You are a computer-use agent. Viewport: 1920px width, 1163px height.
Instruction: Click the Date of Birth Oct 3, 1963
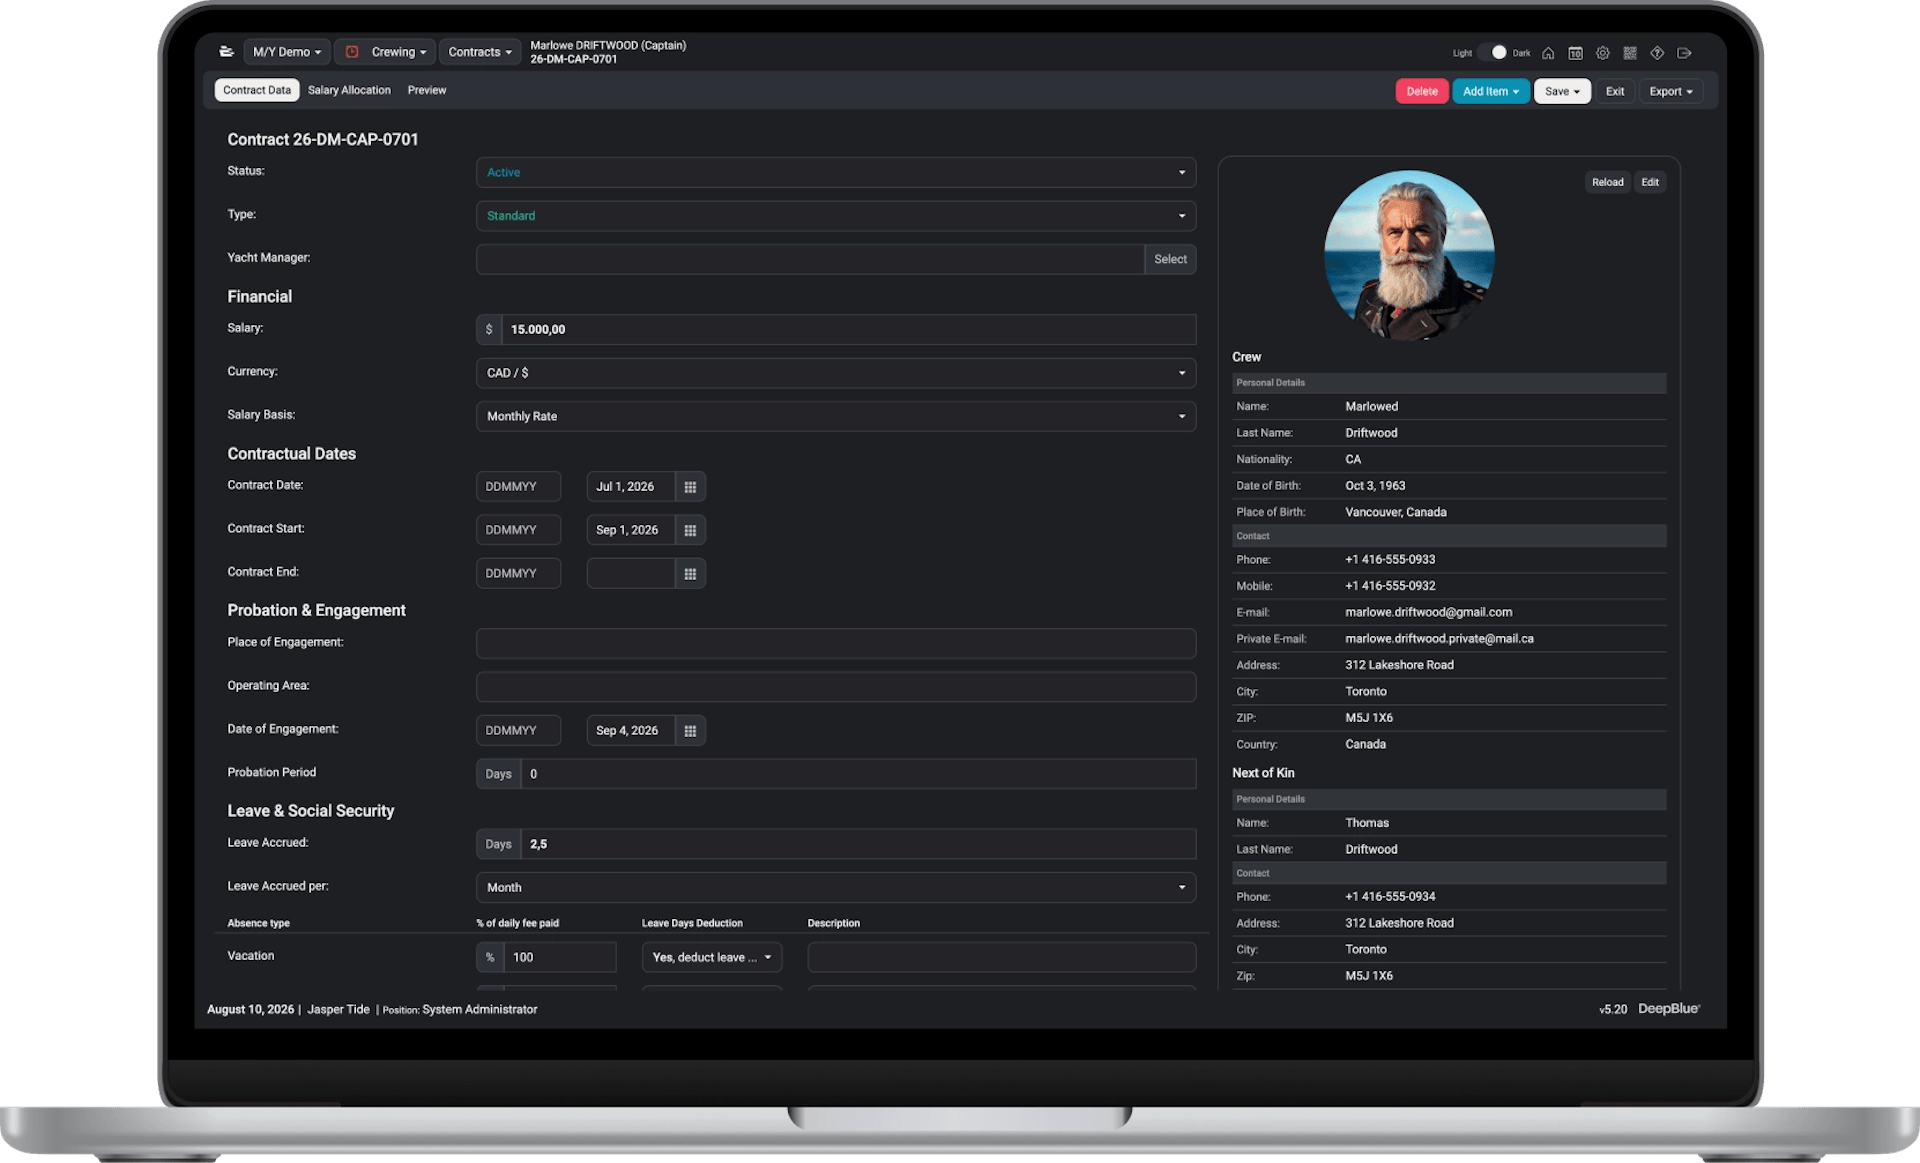[x=1375, y=486]
